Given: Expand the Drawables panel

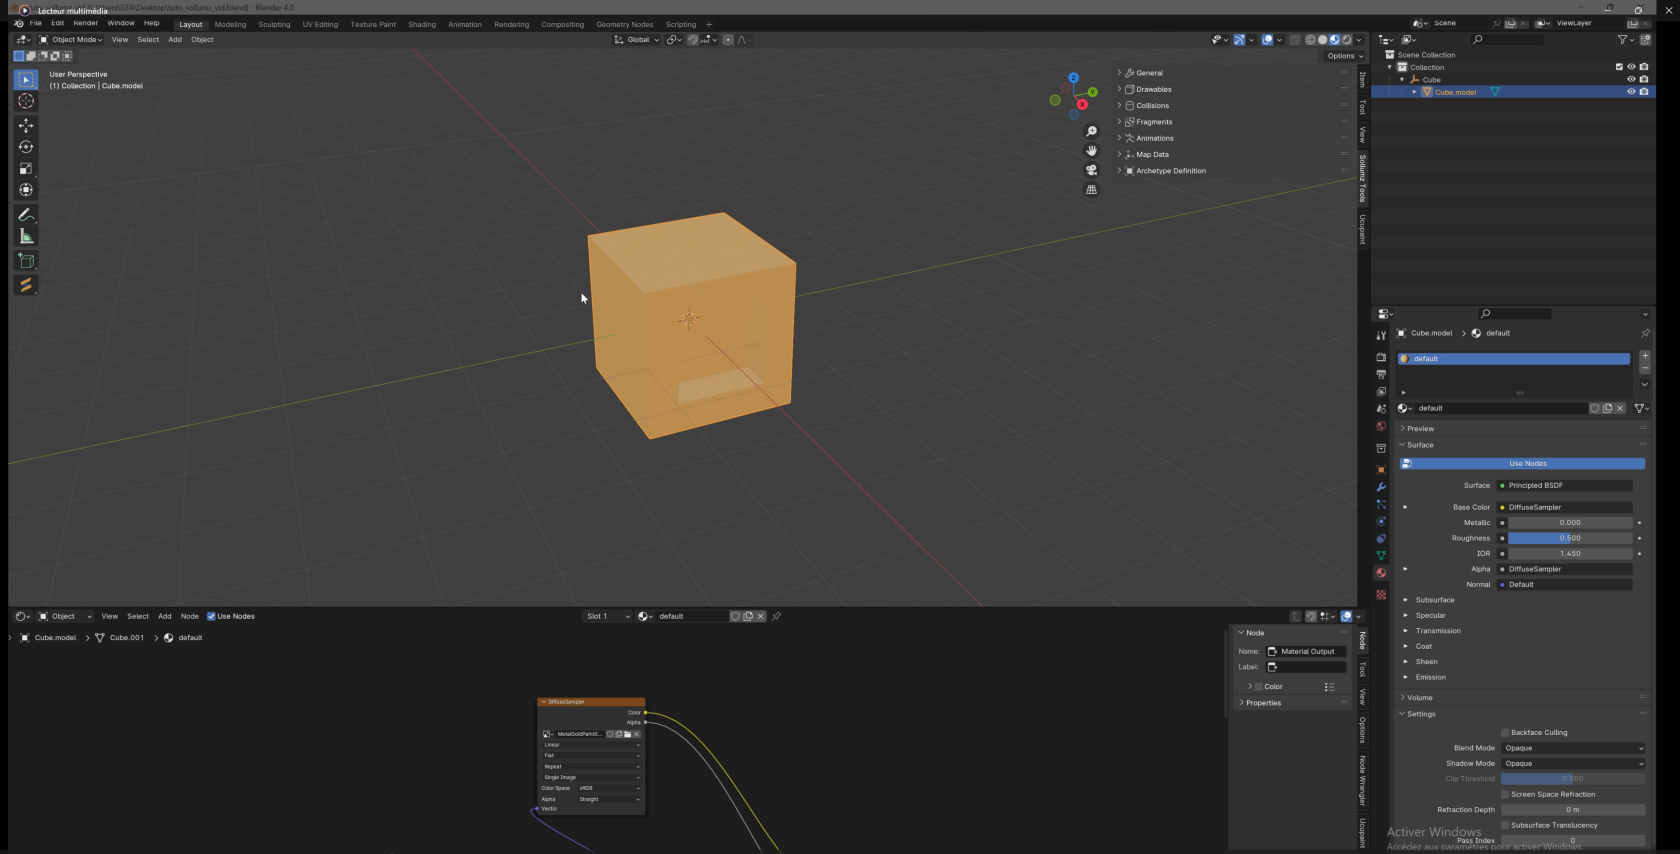Looking at the screenshot, I should coord(1153,89).
